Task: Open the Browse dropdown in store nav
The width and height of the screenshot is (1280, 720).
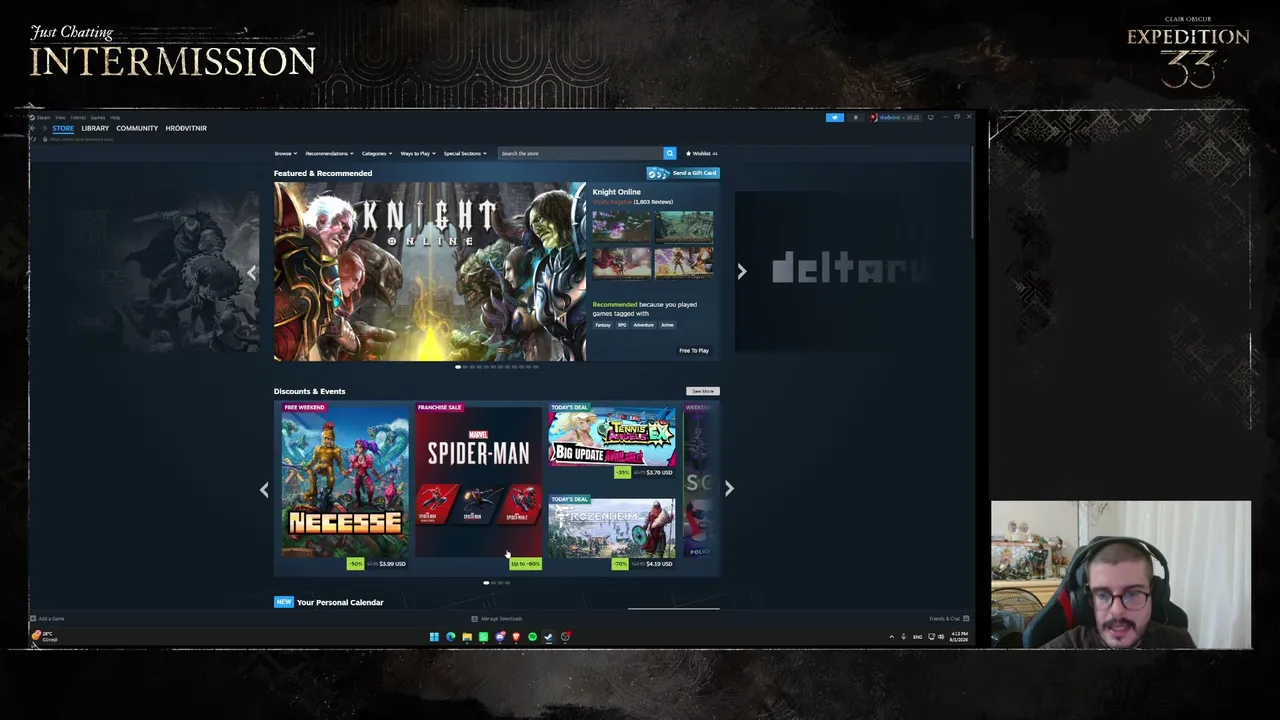Action: pos(284,153)
